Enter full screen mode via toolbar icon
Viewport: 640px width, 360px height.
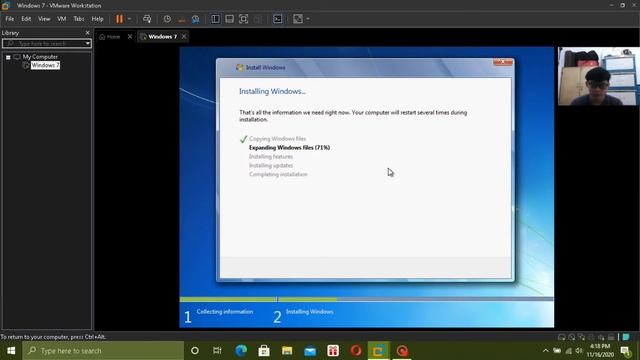(243, 19)
